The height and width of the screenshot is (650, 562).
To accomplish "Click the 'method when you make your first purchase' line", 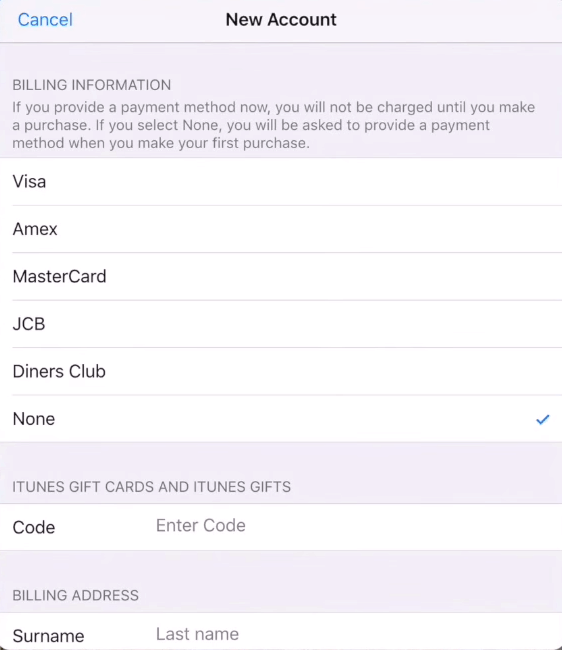I will (x=161, y=143).
